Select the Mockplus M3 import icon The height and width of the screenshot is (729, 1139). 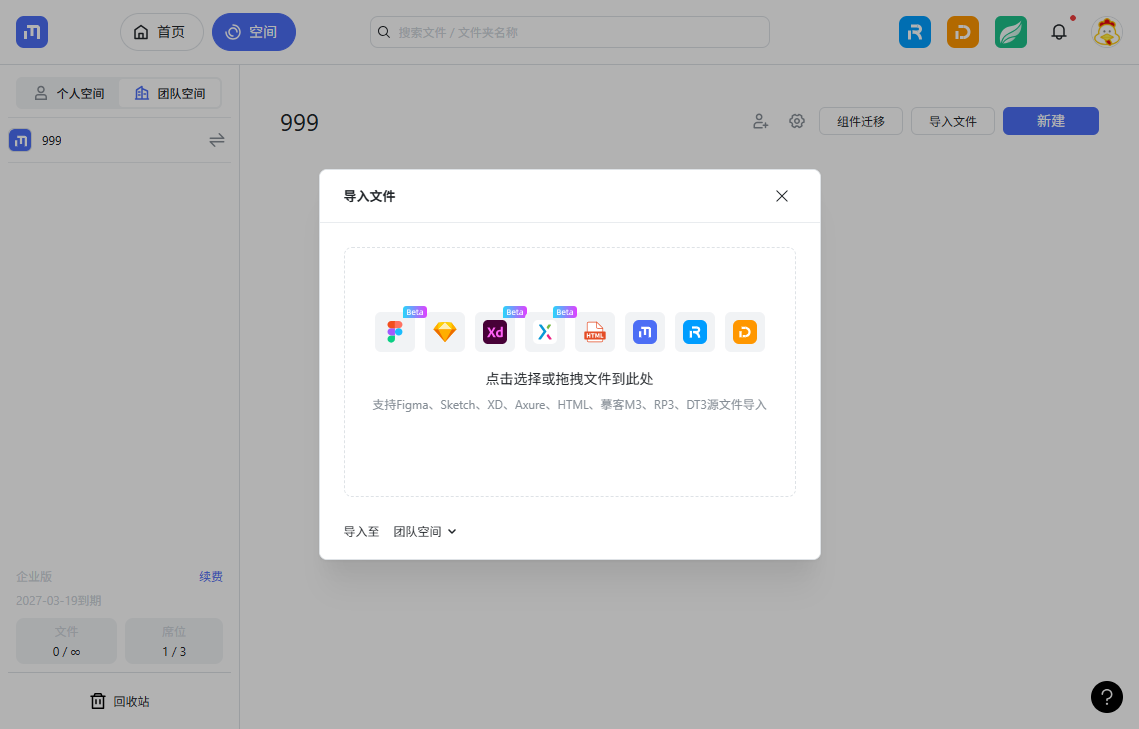[645, 332]
